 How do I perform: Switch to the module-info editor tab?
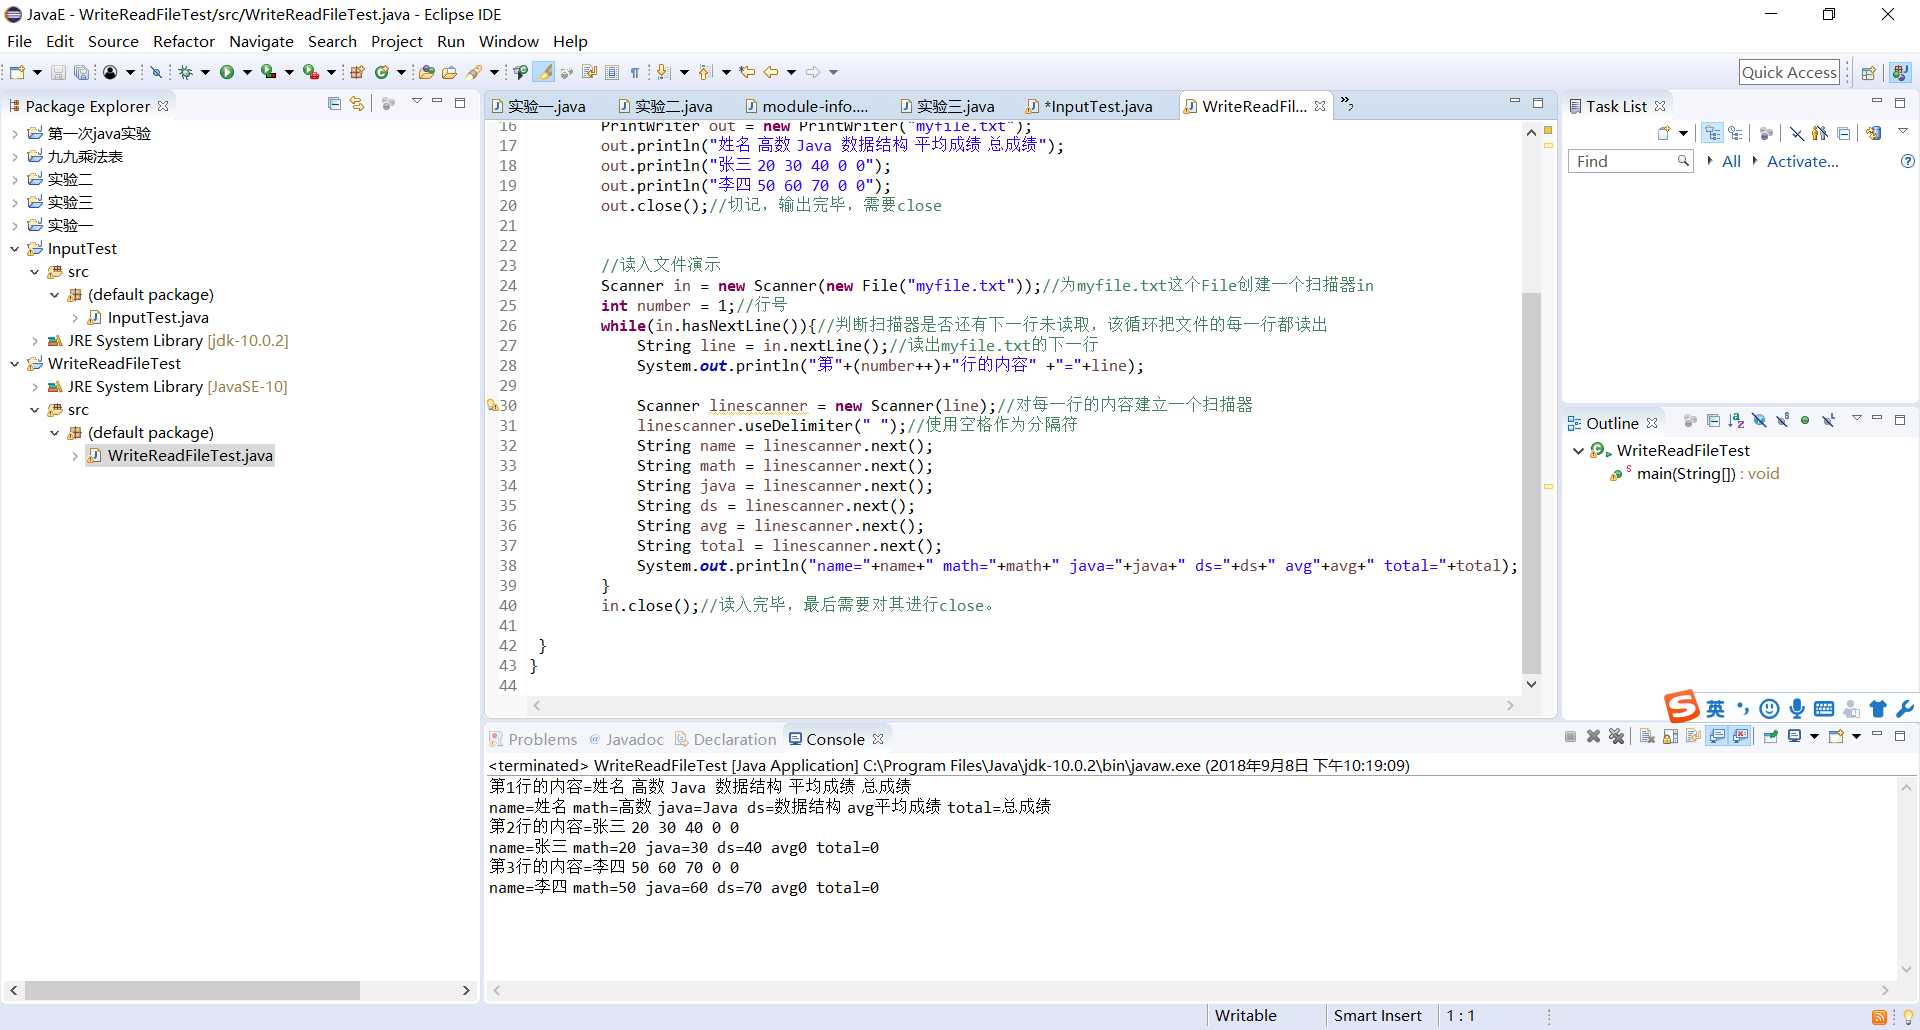(806, 106)
